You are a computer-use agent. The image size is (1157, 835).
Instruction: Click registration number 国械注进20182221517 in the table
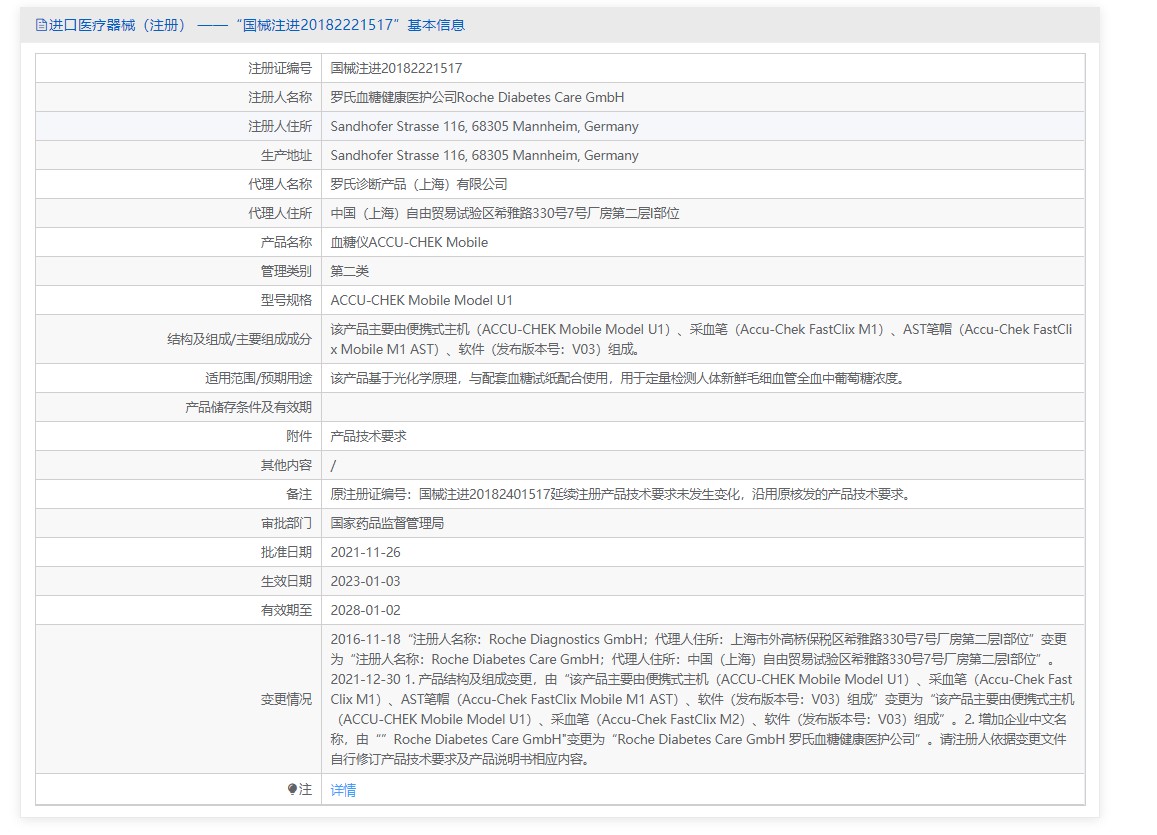[396, 69]
